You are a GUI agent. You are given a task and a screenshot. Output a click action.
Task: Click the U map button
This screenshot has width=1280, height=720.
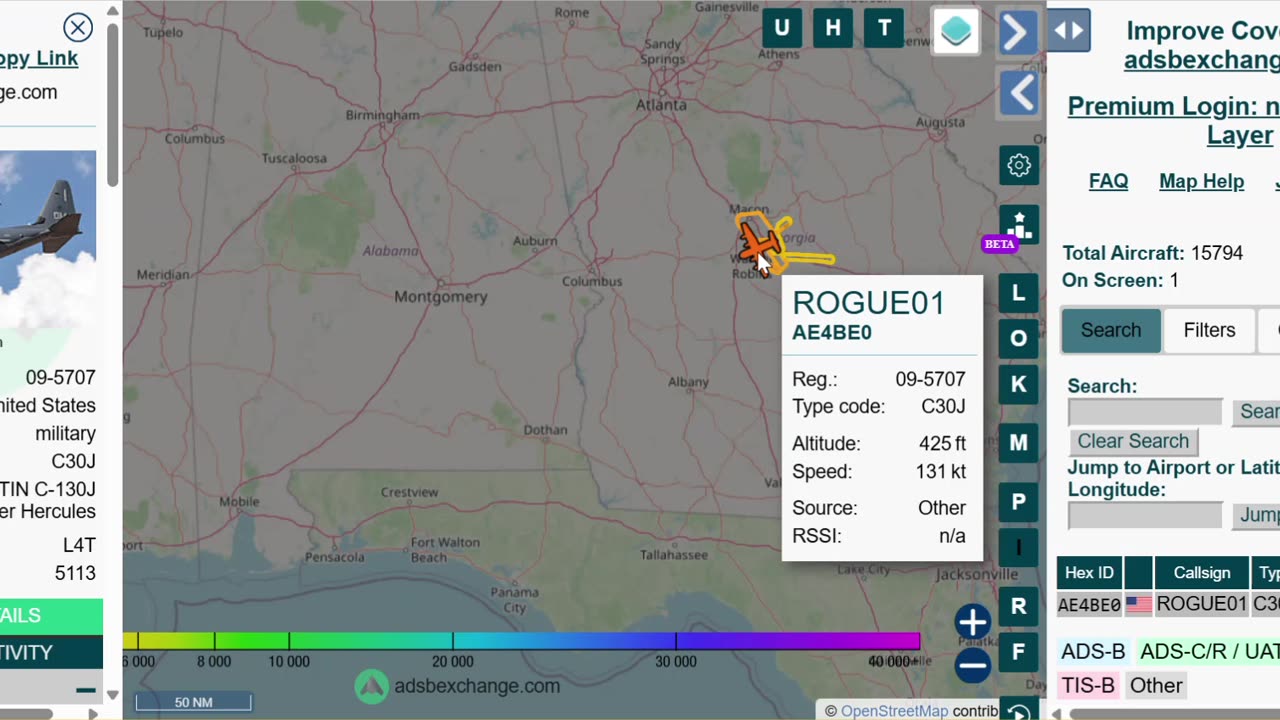coord(782,29)
